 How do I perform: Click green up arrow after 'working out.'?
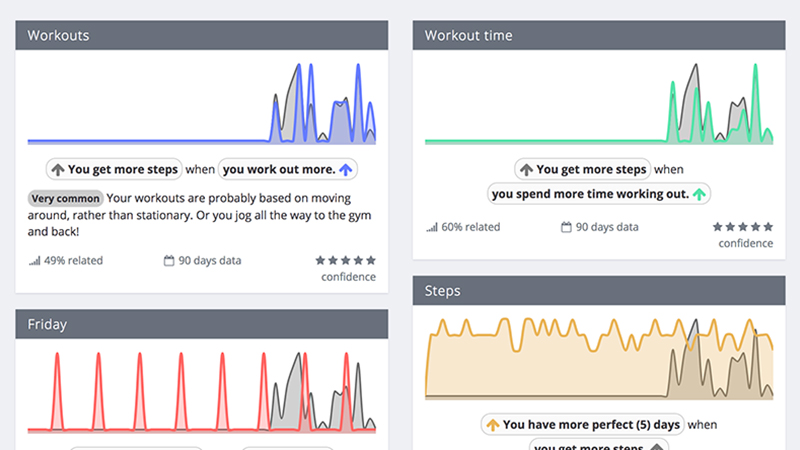[x=699, y=194]
